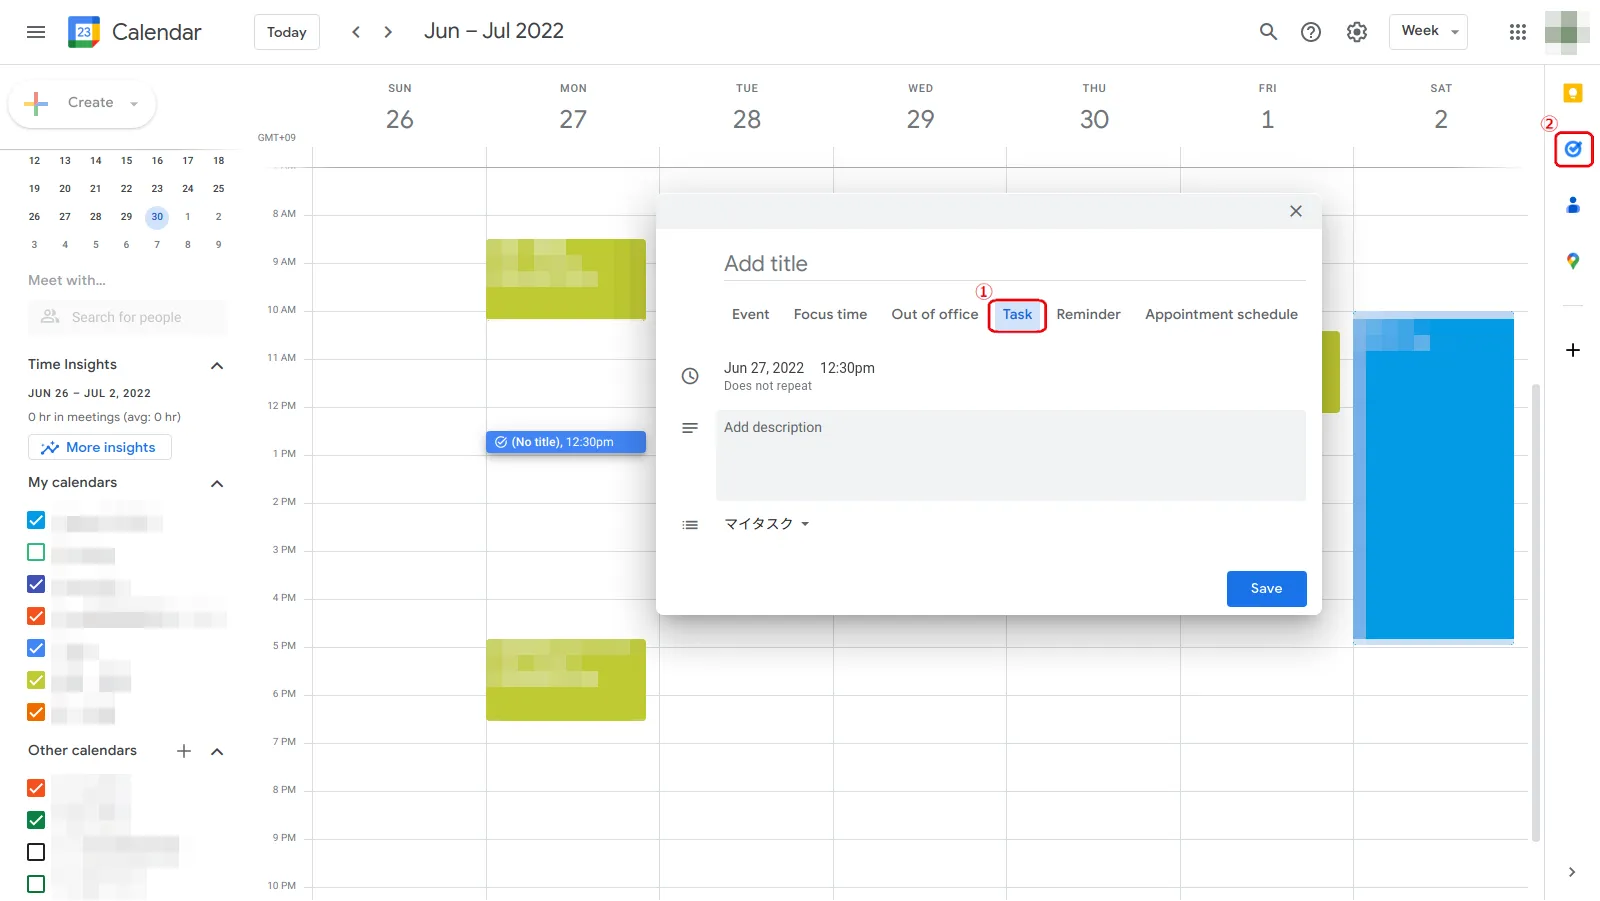1600x901 pixels.
Task: Uncheck the first calendar under My calendars
Action: (x=35, y=520)
